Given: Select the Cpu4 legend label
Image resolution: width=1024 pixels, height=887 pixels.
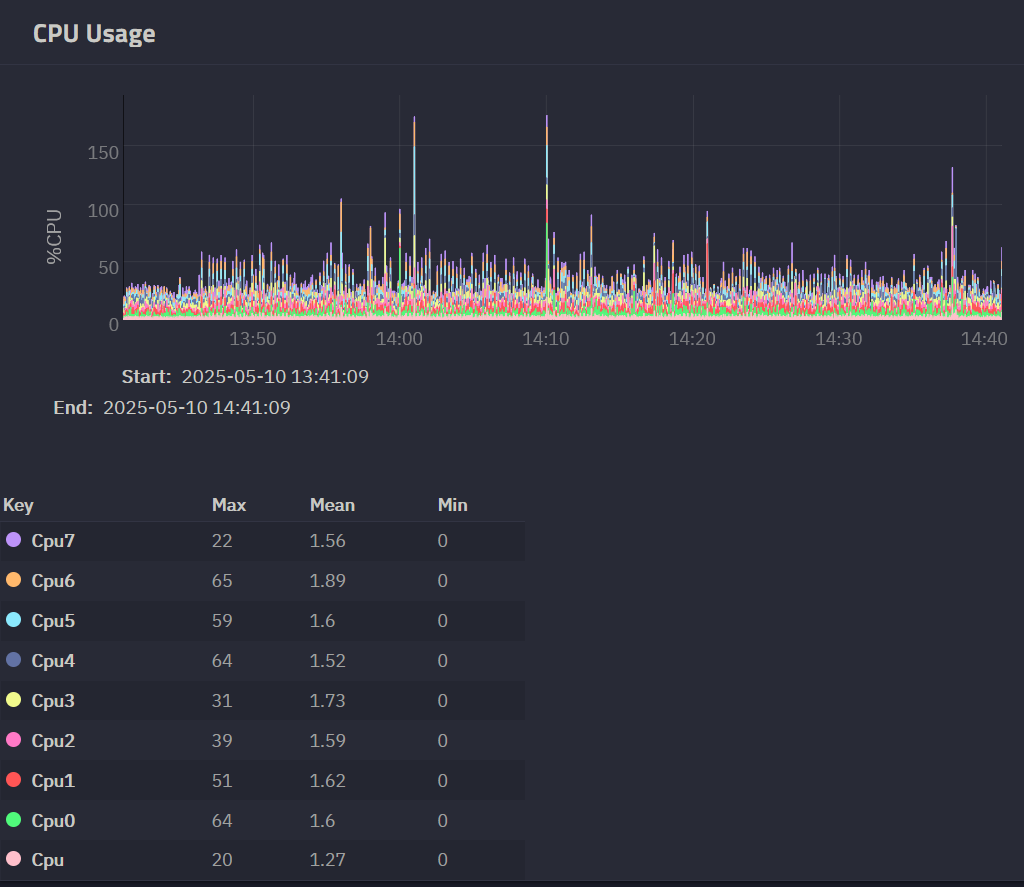Looking at the screenshot, I should [53, 661].
